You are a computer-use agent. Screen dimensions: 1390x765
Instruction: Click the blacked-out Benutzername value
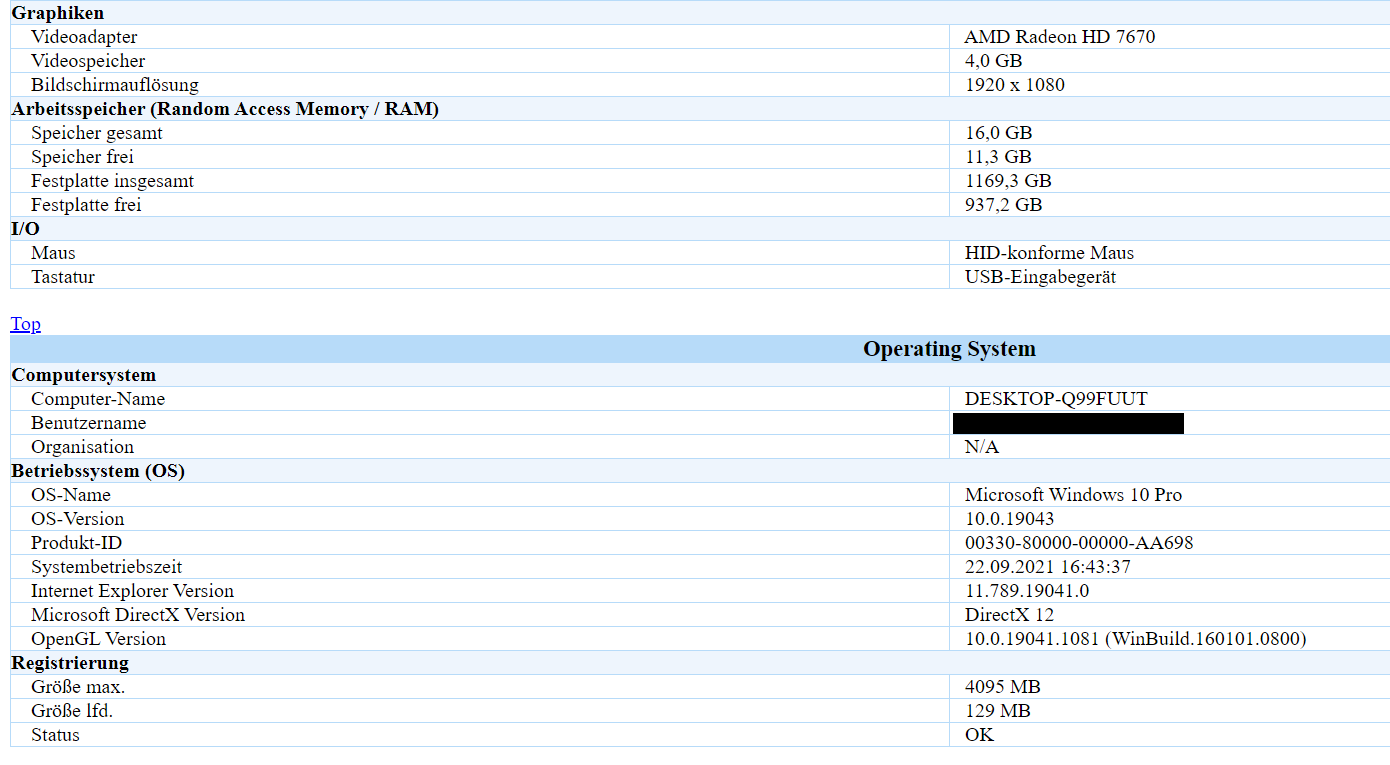pos(1068,423)
